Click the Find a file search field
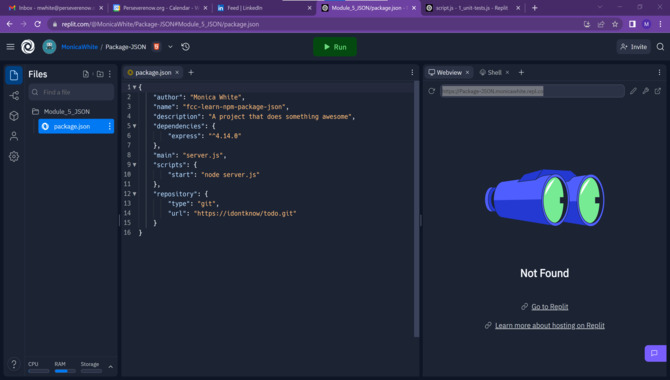Image resolution: width=670 pixels, height=380 pixels. pyautogui.click(x=71, y=92)
